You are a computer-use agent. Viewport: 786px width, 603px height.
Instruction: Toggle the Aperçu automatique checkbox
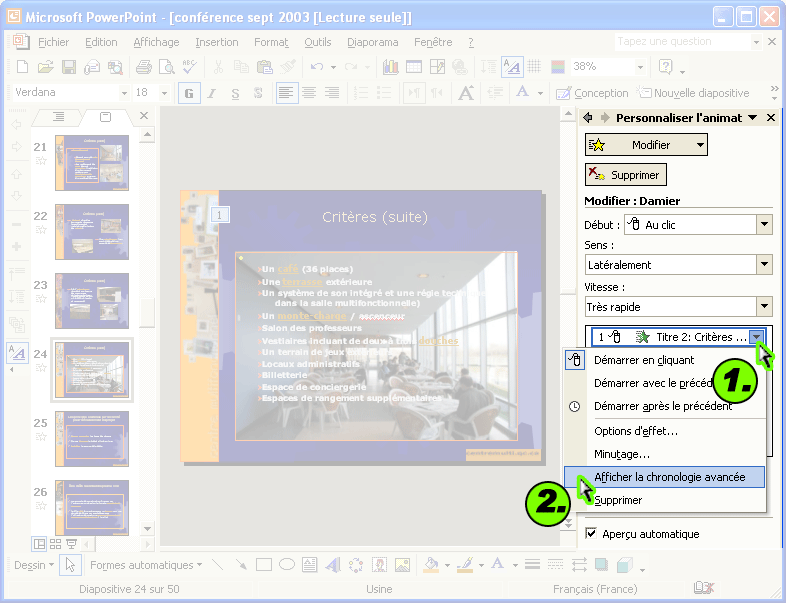(x=591, y=534)
